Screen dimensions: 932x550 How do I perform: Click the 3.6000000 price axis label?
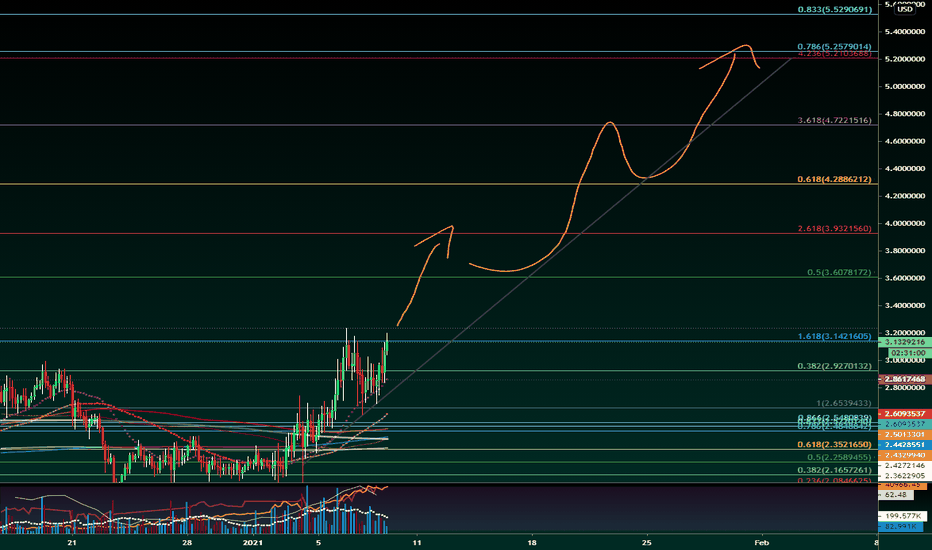click(x=905, y=278)
